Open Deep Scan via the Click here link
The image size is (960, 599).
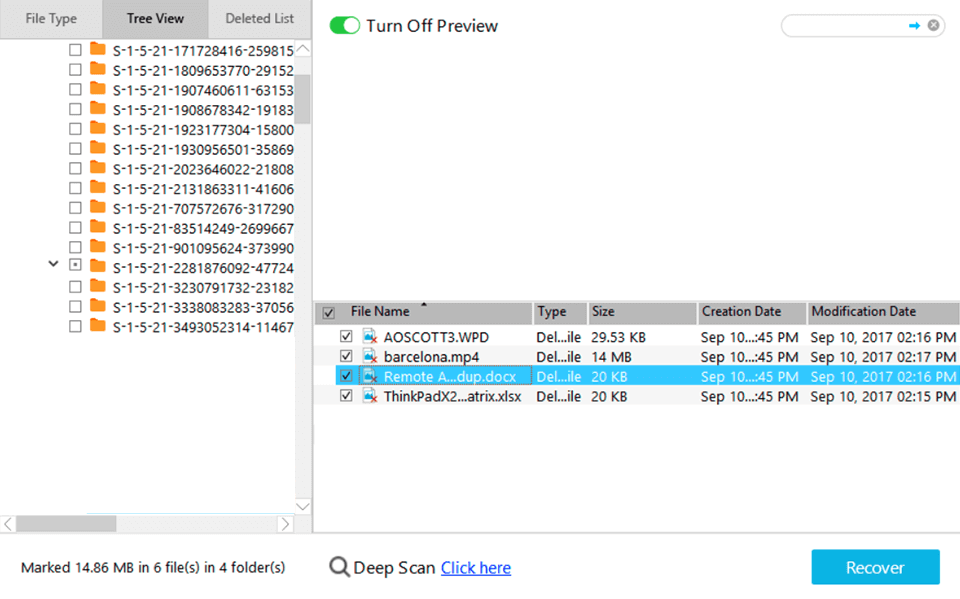475,567
